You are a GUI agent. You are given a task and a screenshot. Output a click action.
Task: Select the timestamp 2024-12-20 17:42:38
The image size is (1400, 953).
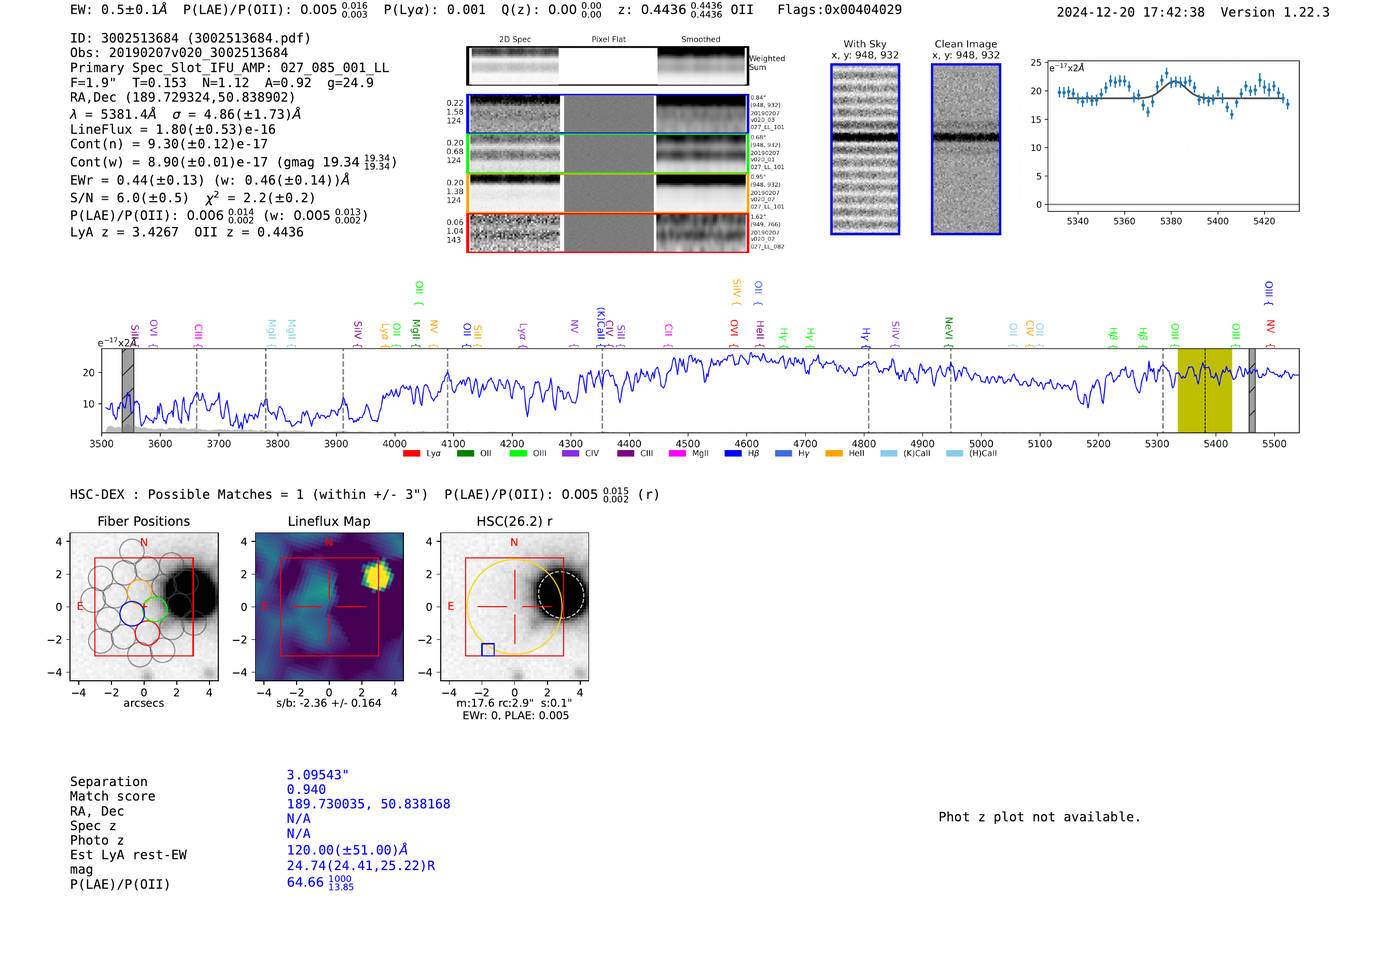tap(1131, 12)
